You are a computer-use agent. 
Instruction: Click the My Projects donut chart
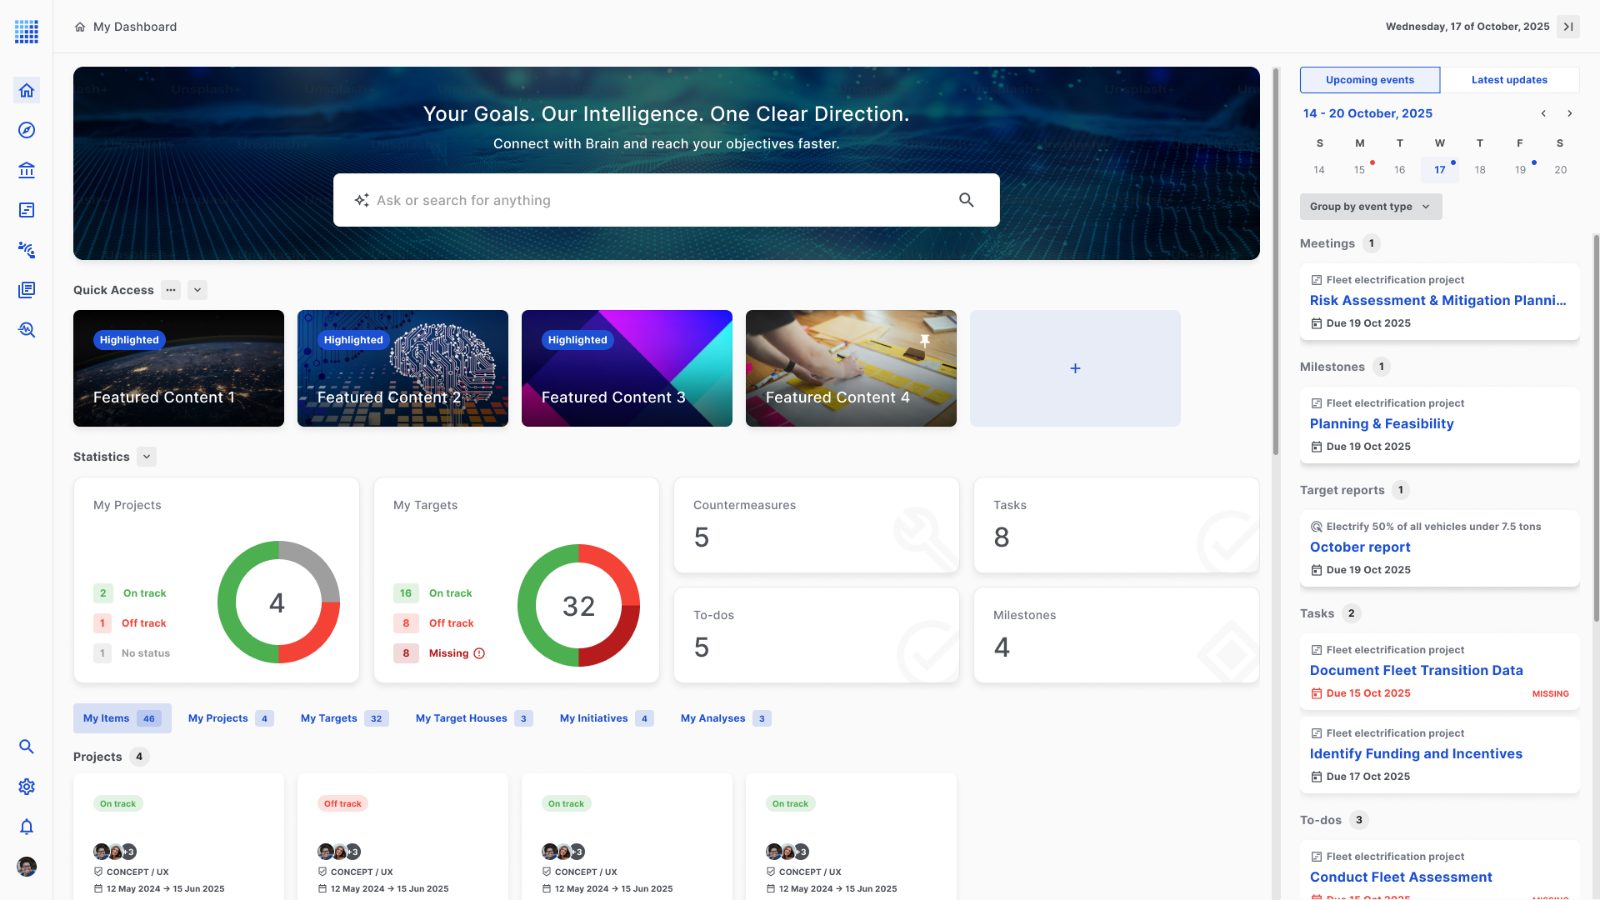(278, 602)
